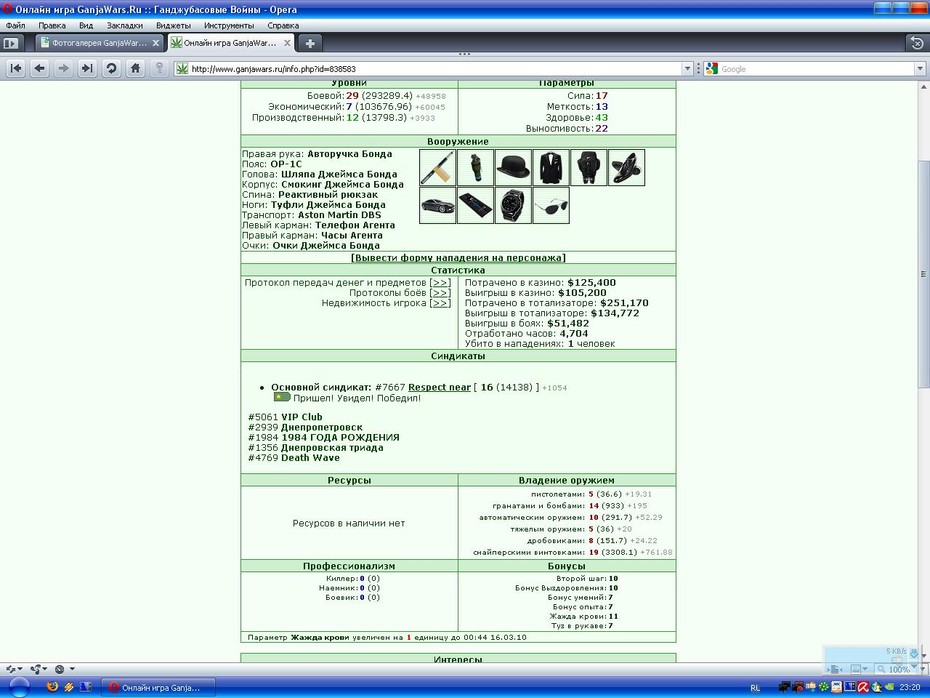Viewport: 930px width, 698px height.
Task: Click the Смокинг Джеймса Бонда tuxedo icon
Action: click(551, 168)
